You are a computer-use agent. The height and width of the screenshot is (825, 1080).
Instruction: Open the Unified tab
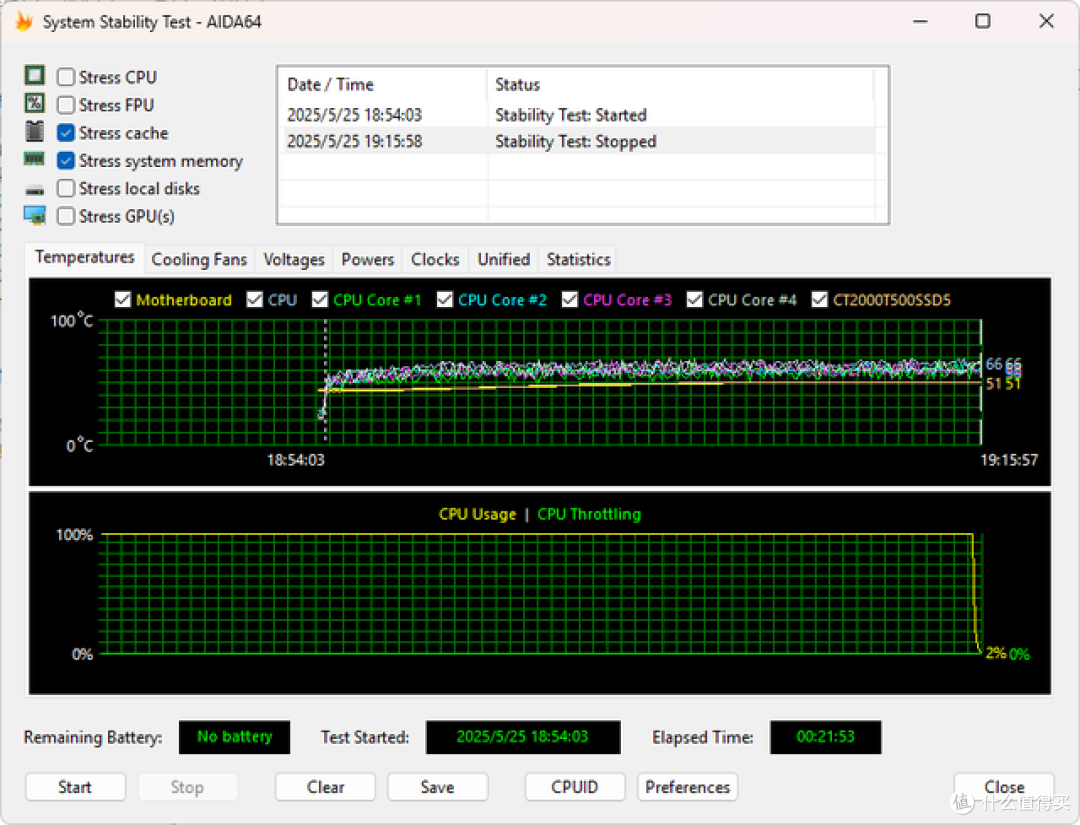503,260
